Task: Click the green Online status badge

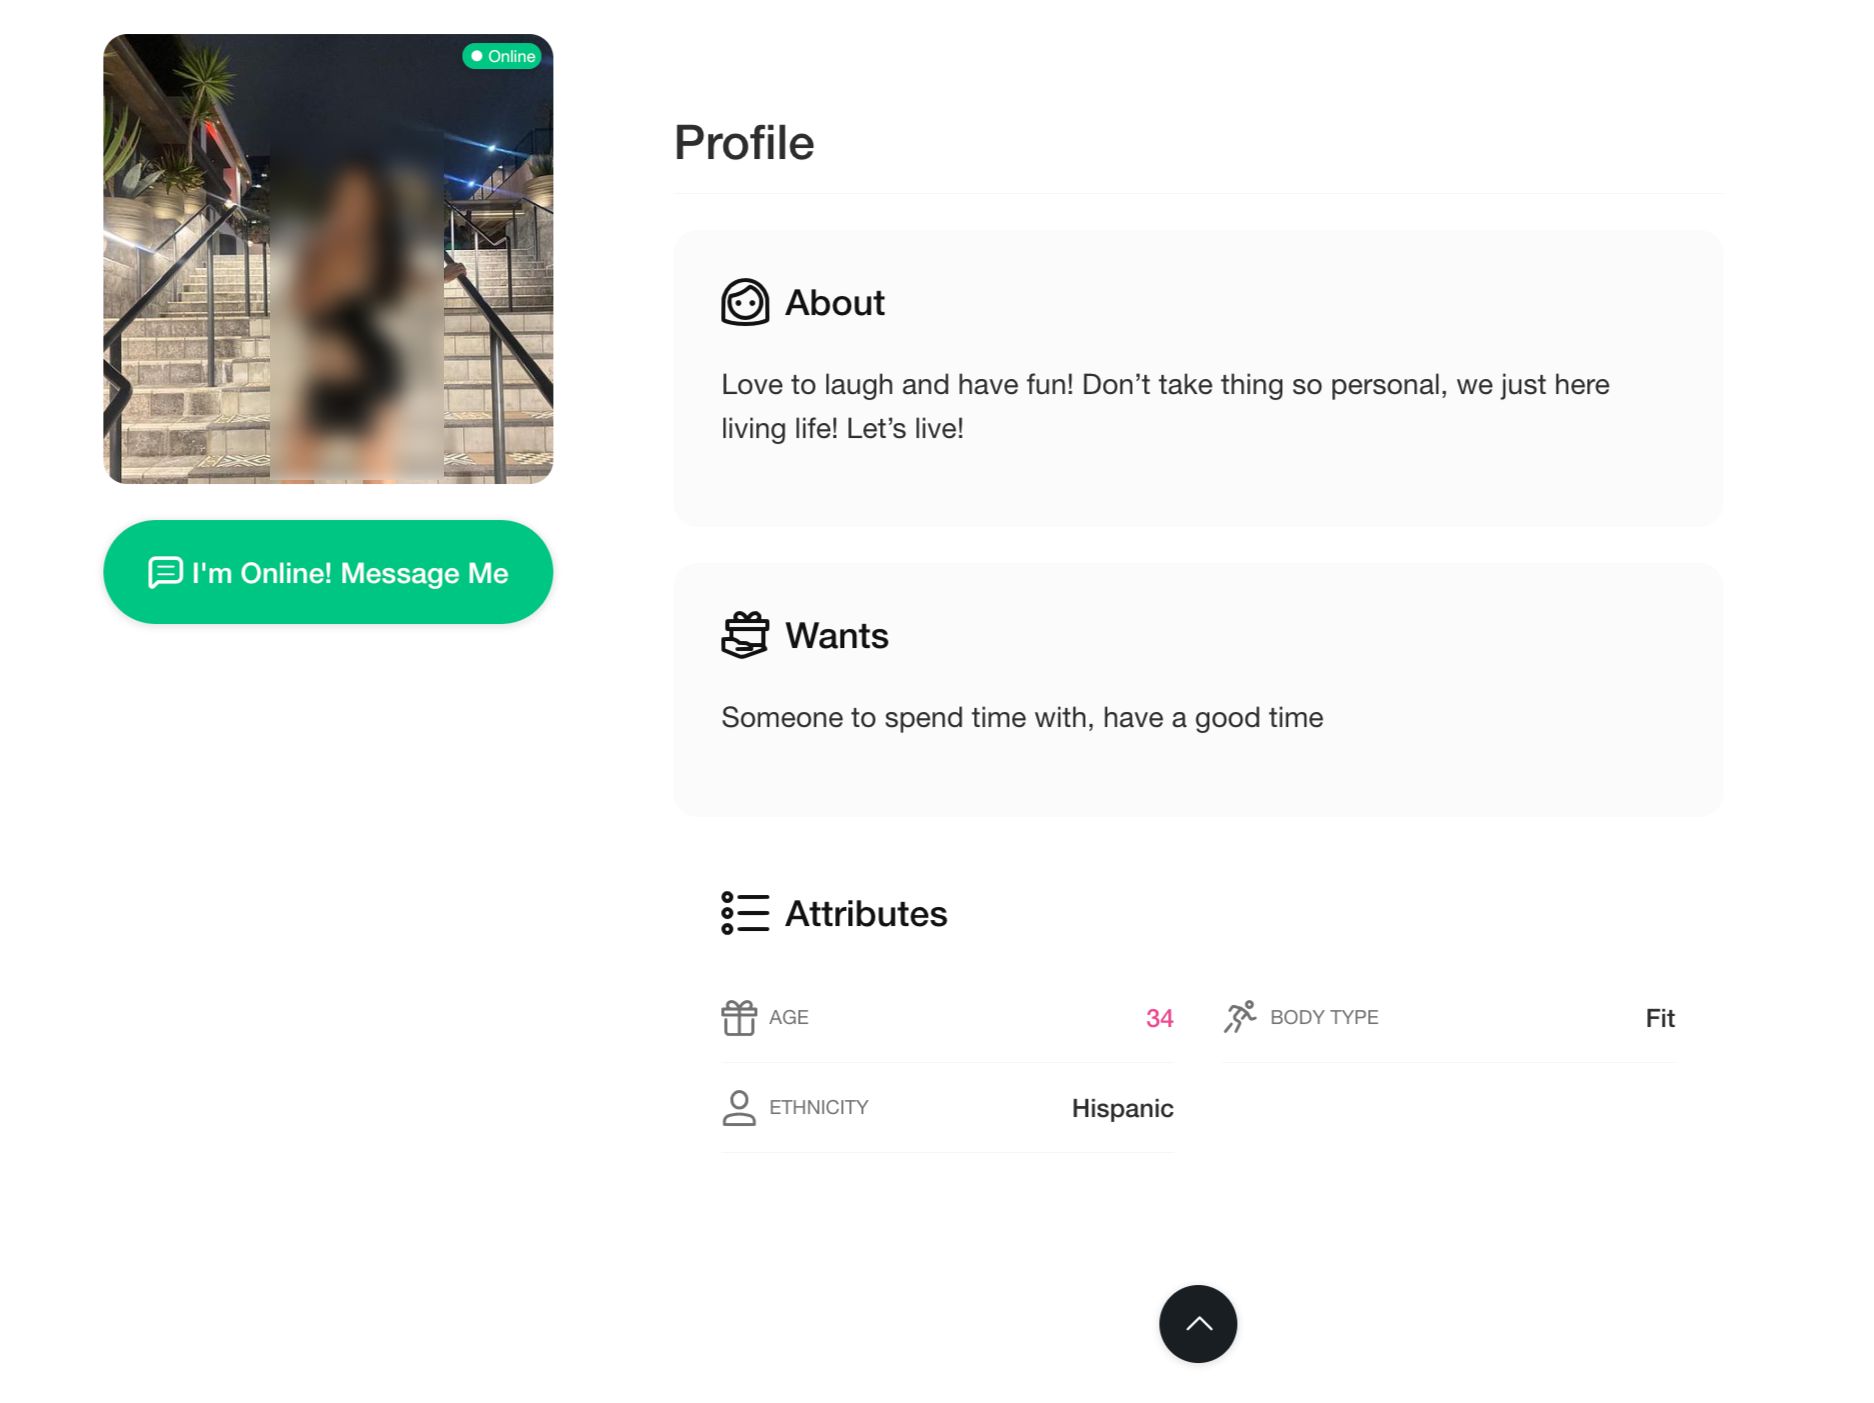Action: [x=502, y=56]
